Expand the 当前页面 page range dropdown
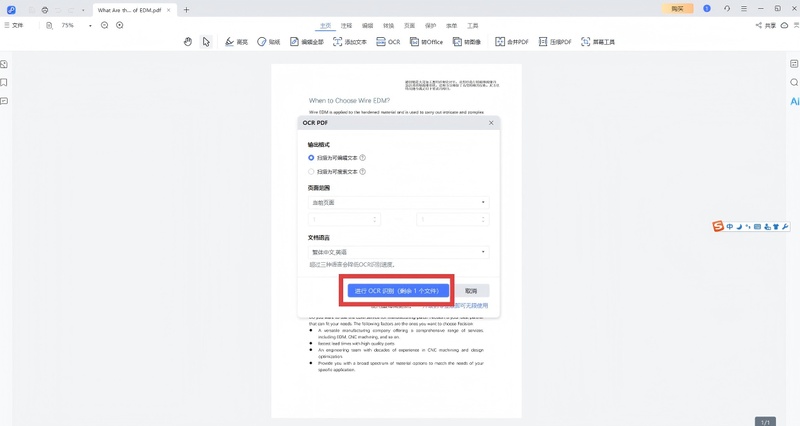The image size is (800, 426). coord(398,202)
